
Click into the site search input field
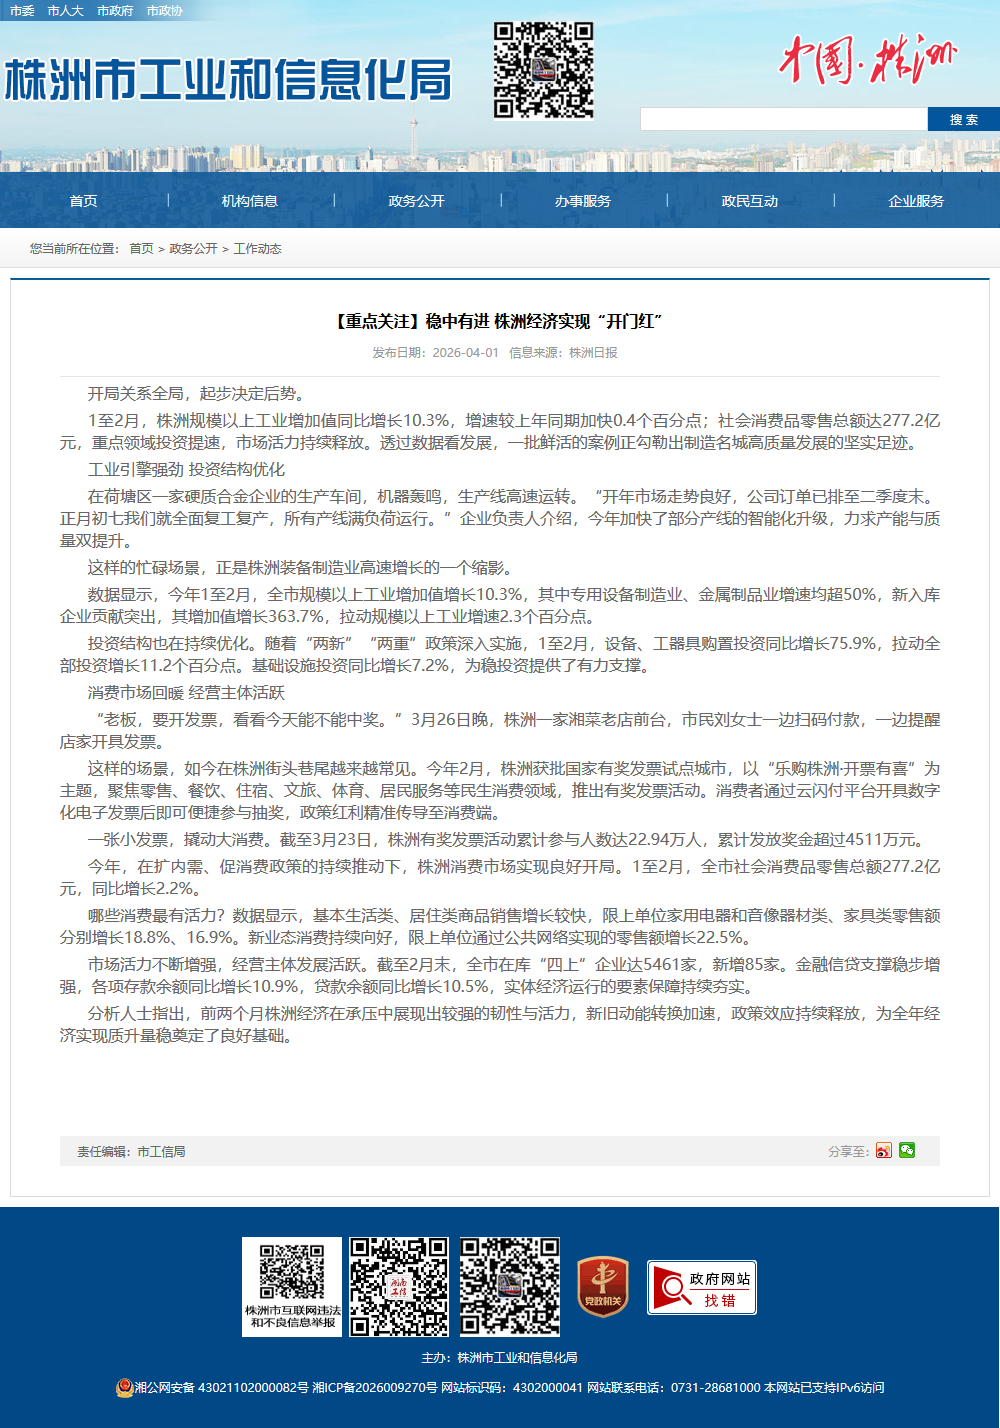783,119
